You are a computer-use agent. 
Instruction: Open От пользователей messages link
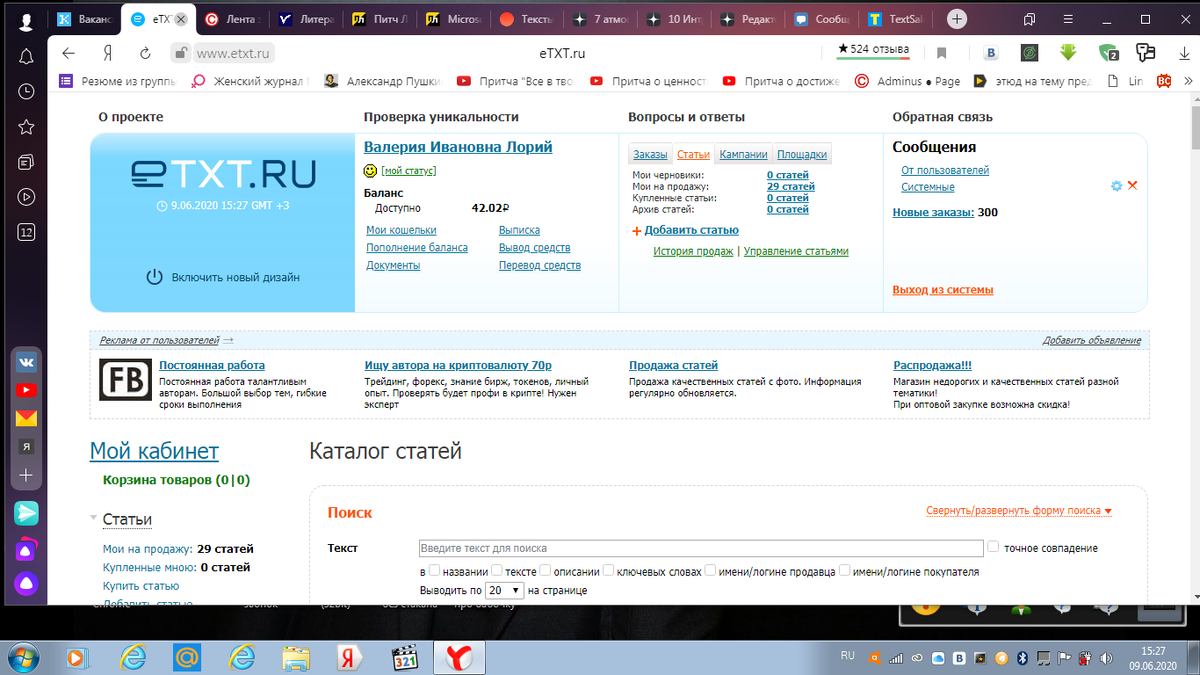[945, 170]
